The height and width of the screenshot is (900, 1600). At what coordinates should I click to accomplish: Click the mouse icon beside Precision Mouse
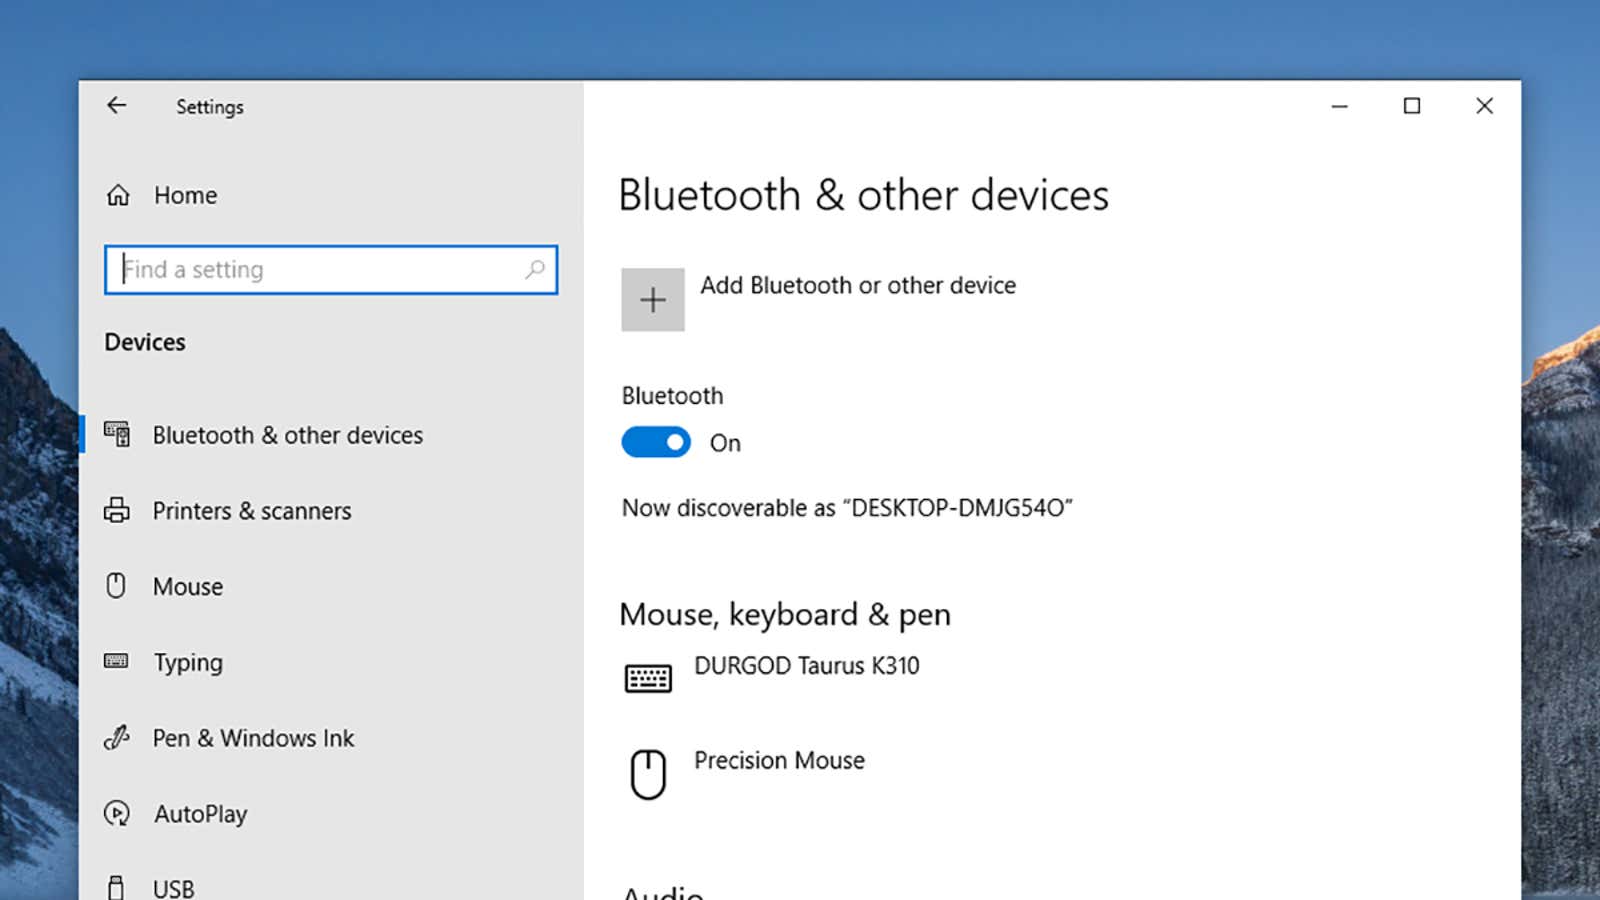648,773
